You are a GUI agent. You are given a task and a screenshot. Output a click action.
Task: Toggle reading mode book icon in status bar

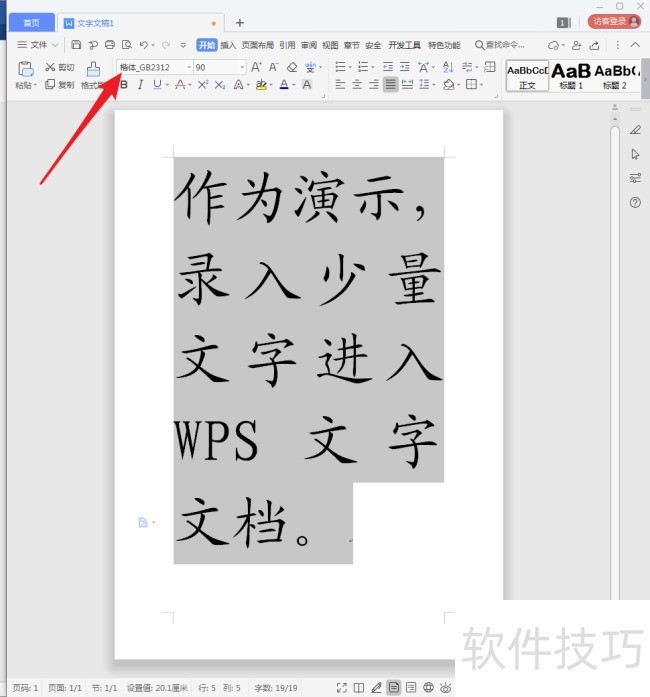pos(359,688)
